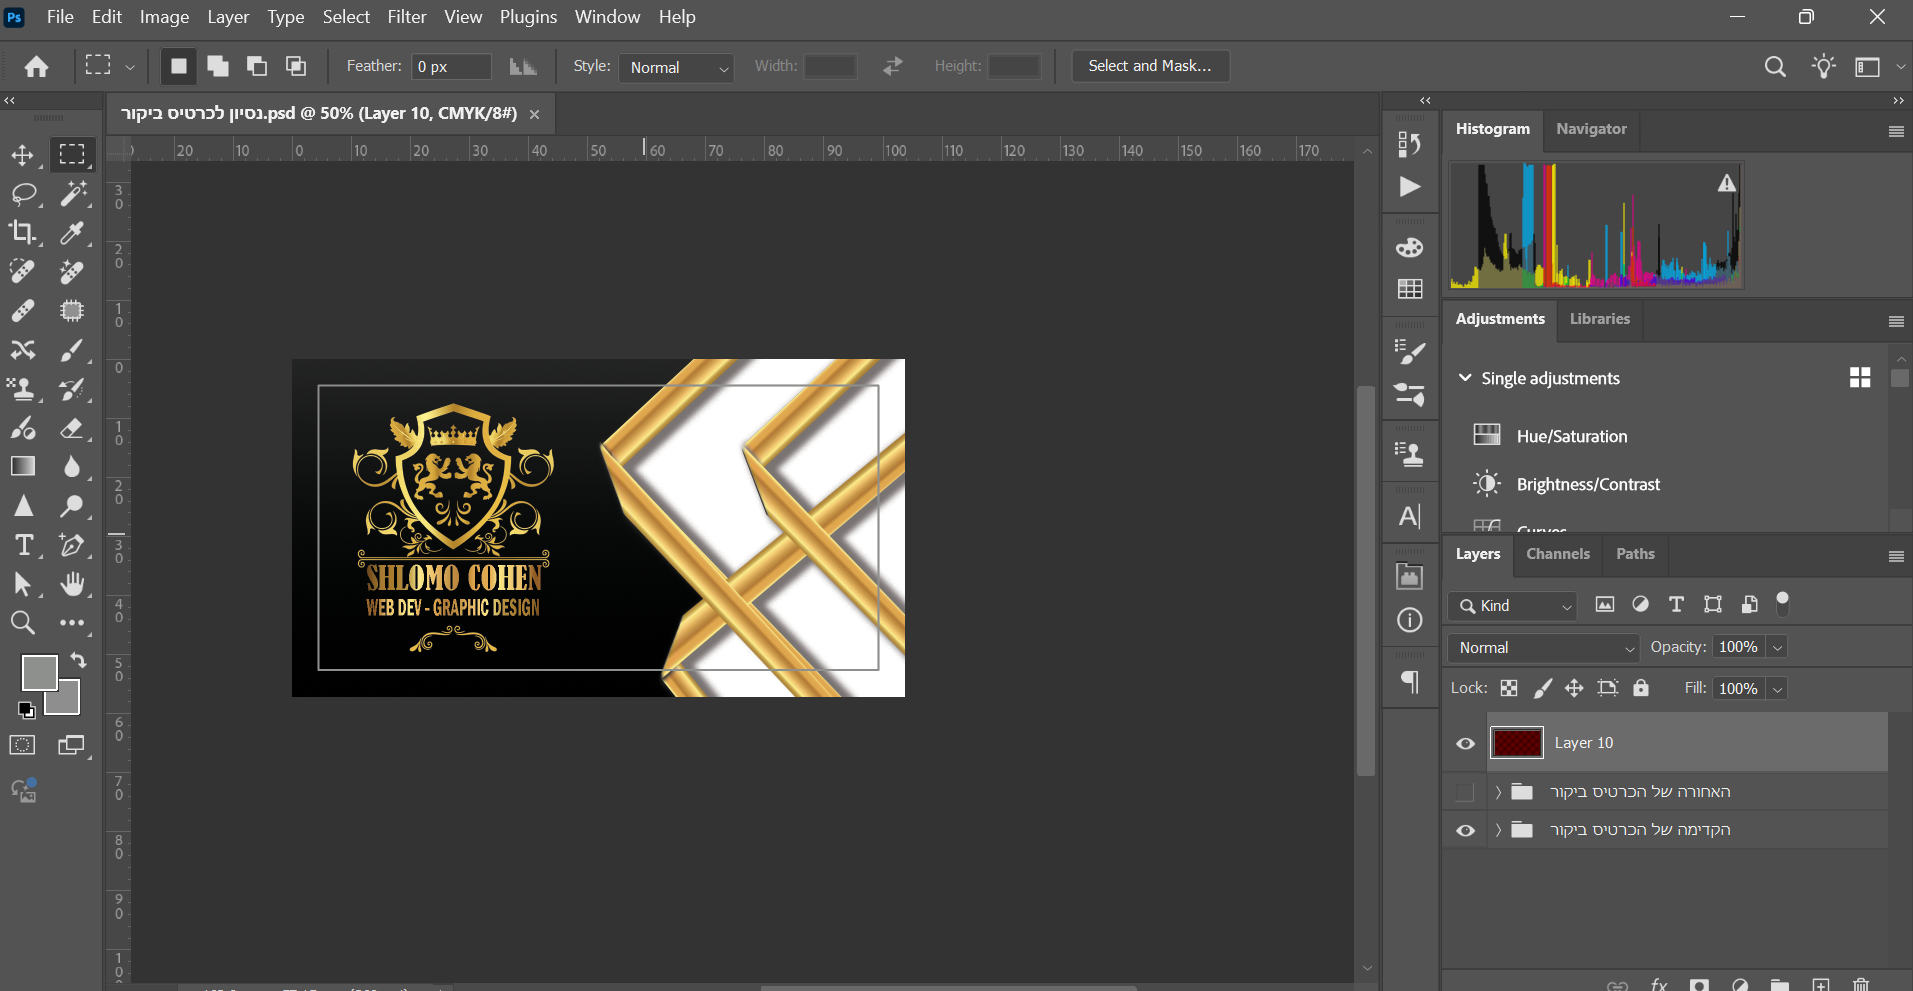Viewport: 1913px width, 991px height.
Task: Select the Horizontal Type tool
Action: pos(23,545)
